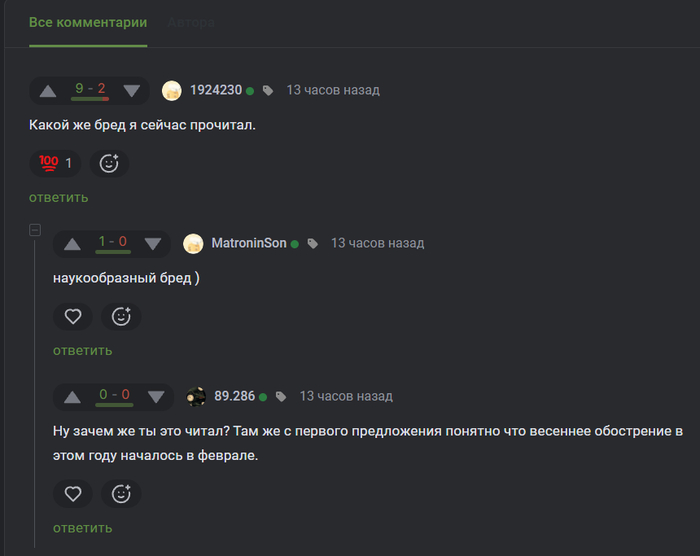Click ответить under 89.286's comment
Viewport: 700px width, 556px height.
83,528
